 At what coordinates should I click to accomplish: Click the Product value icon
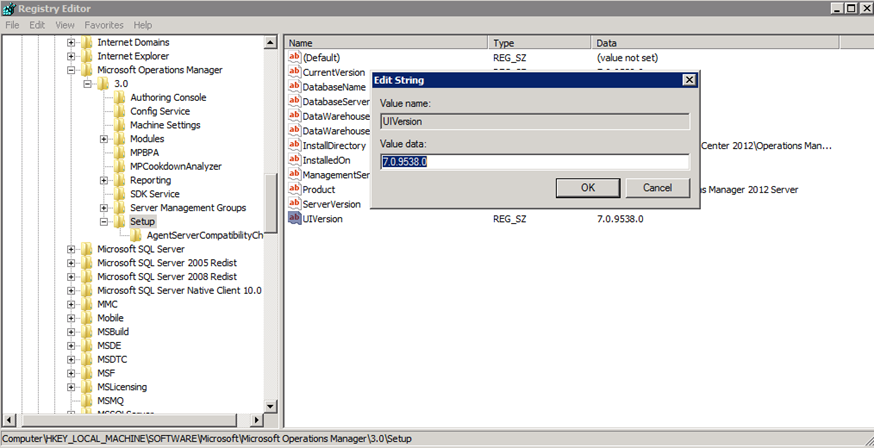click(x=294, y=189)
